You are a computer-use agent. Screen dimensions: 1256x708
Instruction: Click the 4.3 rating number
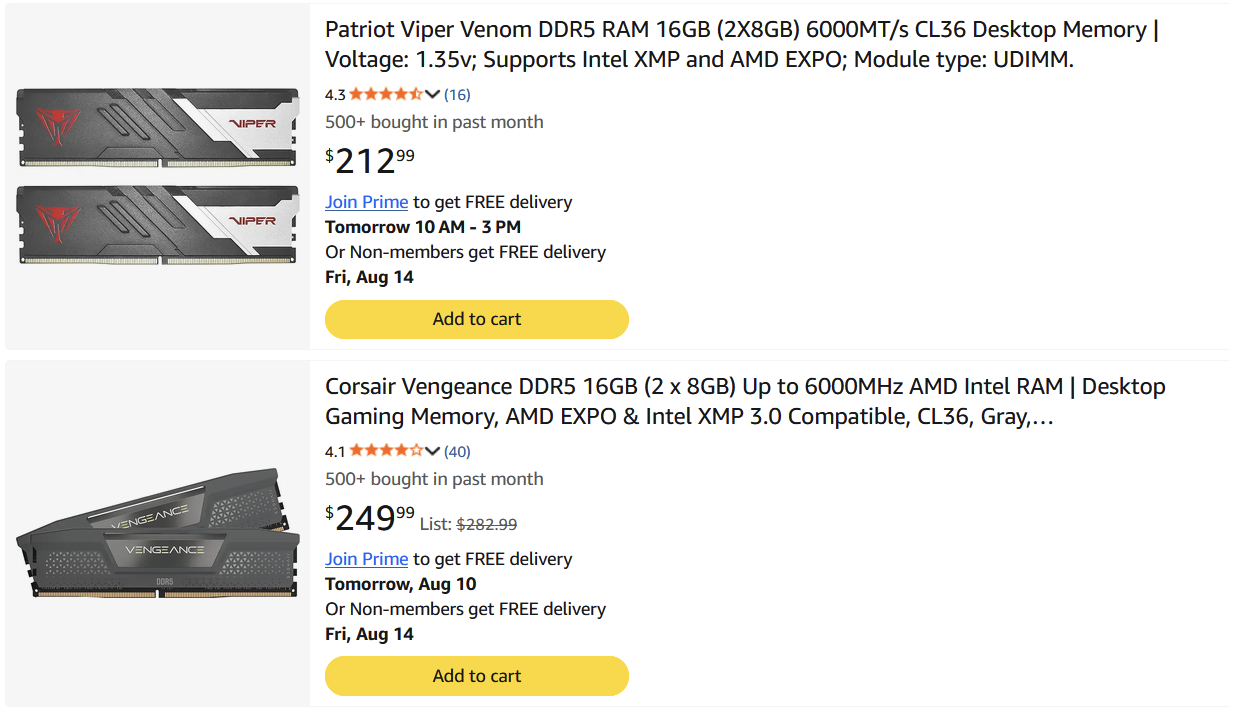coord(335,95)
